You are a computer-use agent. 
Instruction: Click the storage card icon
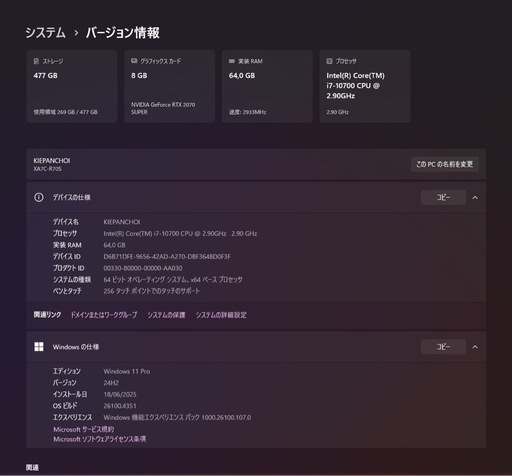[x=36, y=61]
